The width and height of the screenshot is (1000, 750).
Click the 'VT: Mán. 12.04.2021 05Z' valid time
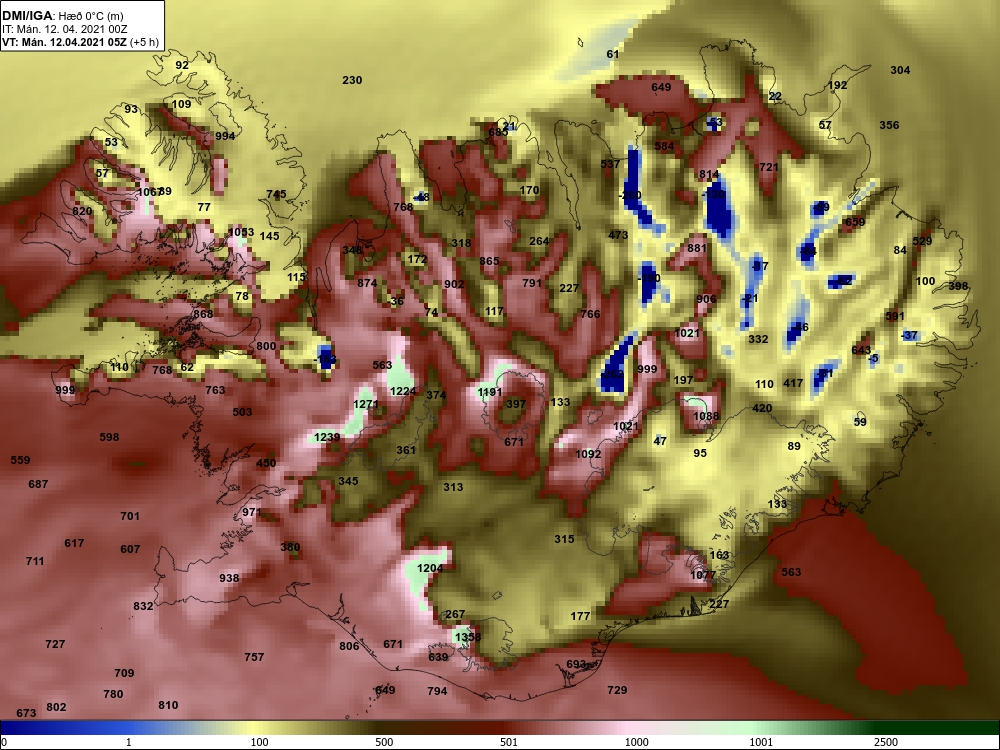[64, 42]
